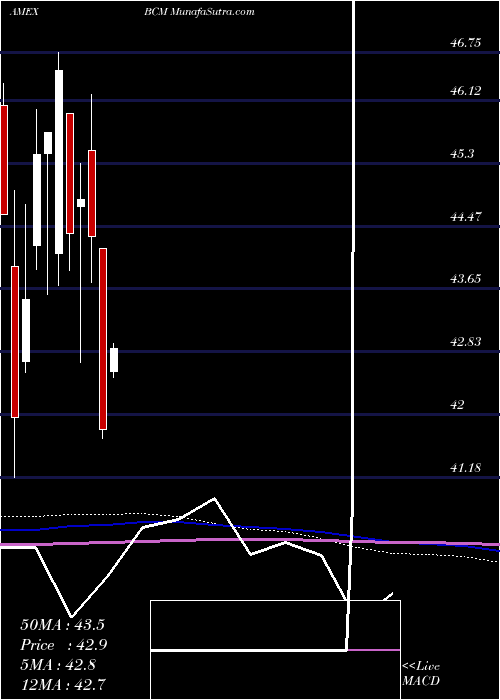The height and width of the screenshot is (700, 500).
Task: Select the 46.75 price level label
Action: (465, 43)
